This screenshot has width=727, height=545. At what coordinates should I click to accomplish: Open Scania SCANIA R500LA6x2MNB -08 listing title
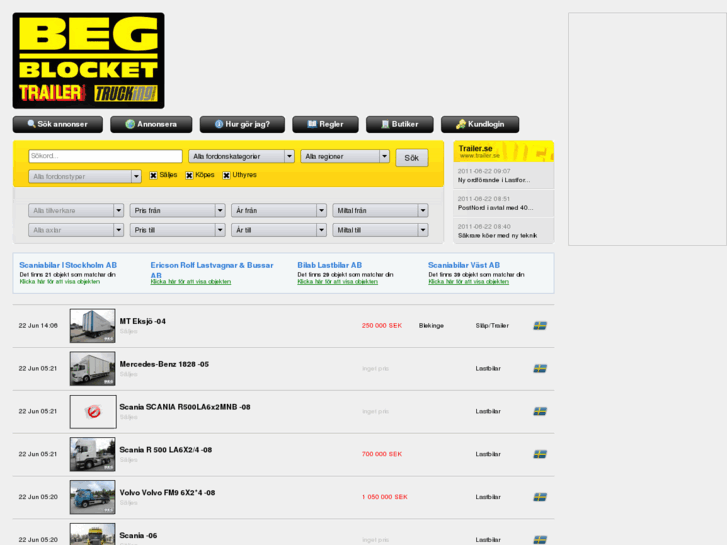(185, 407)
